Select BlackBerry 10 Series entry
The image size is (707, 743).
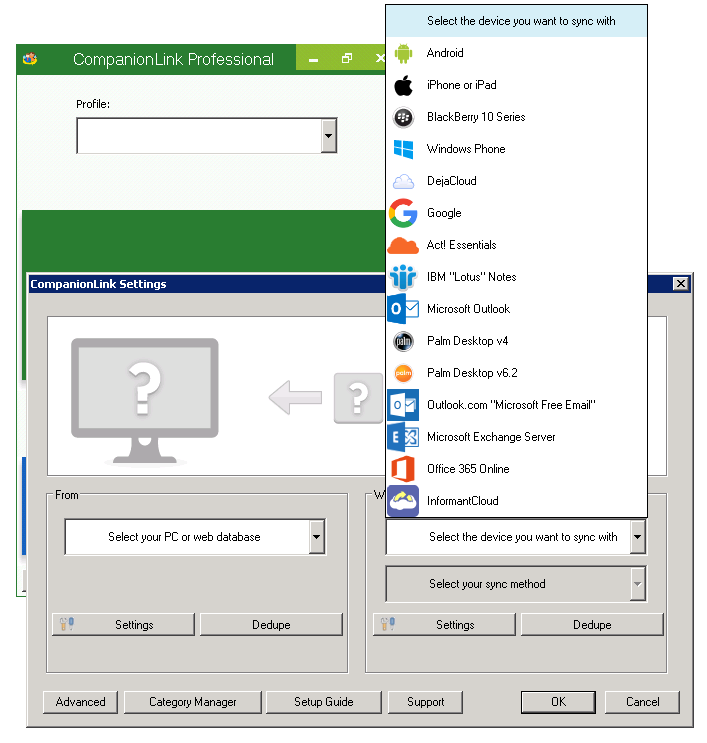517,117
